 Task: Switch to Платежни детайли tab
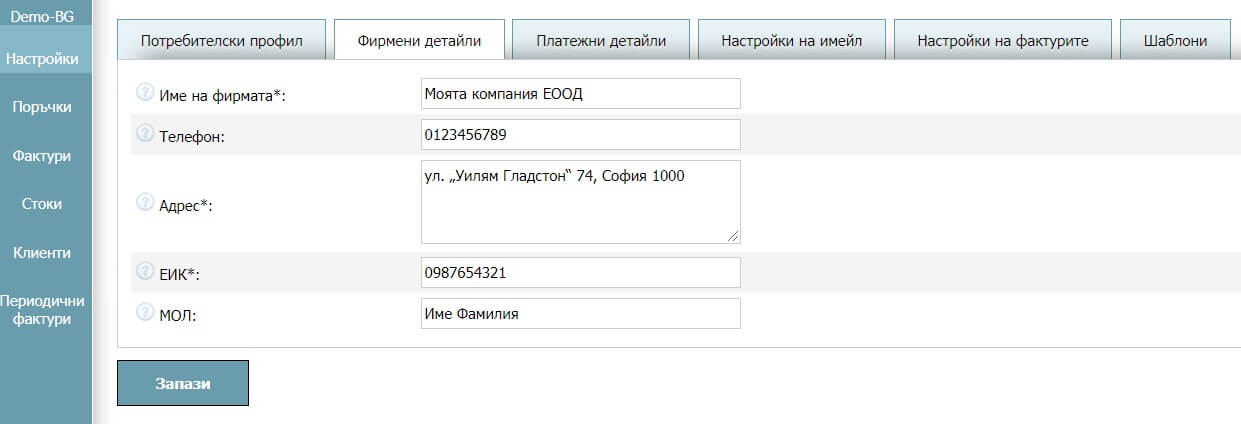tap(601, 40)
